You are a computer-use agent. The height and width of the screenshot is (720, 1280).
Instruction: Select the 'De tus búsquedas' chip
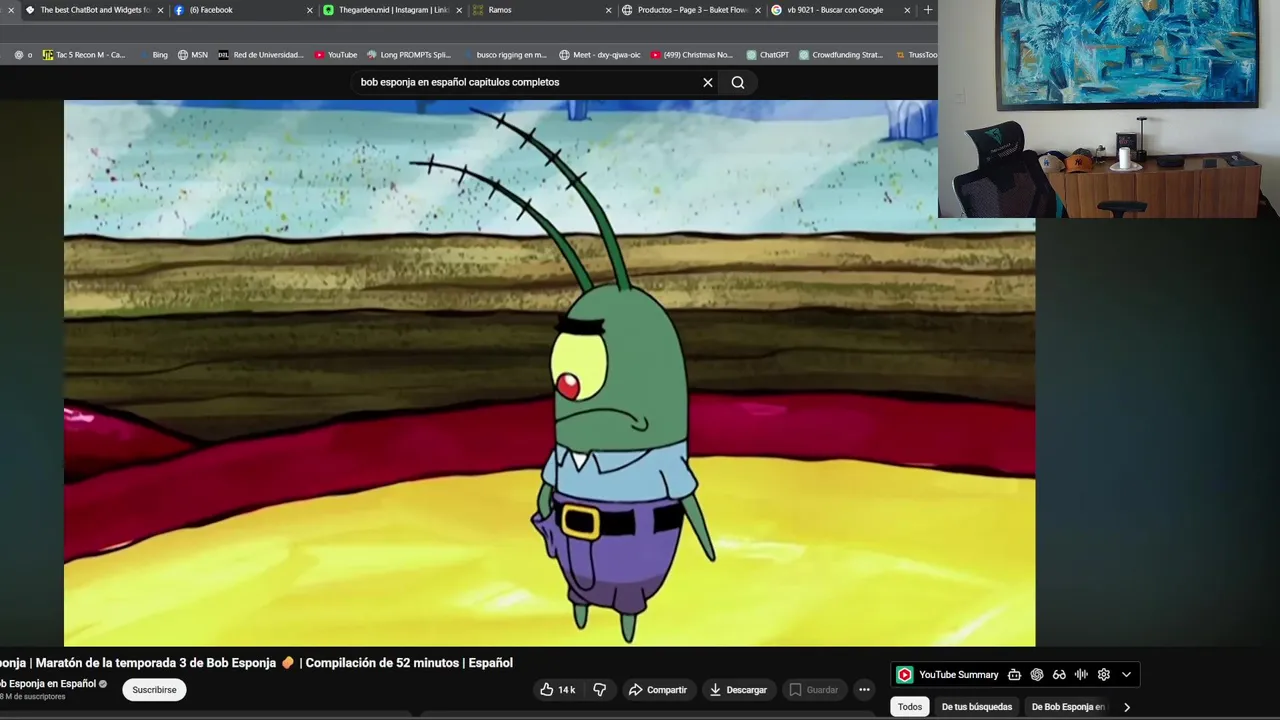click(977, 707)
